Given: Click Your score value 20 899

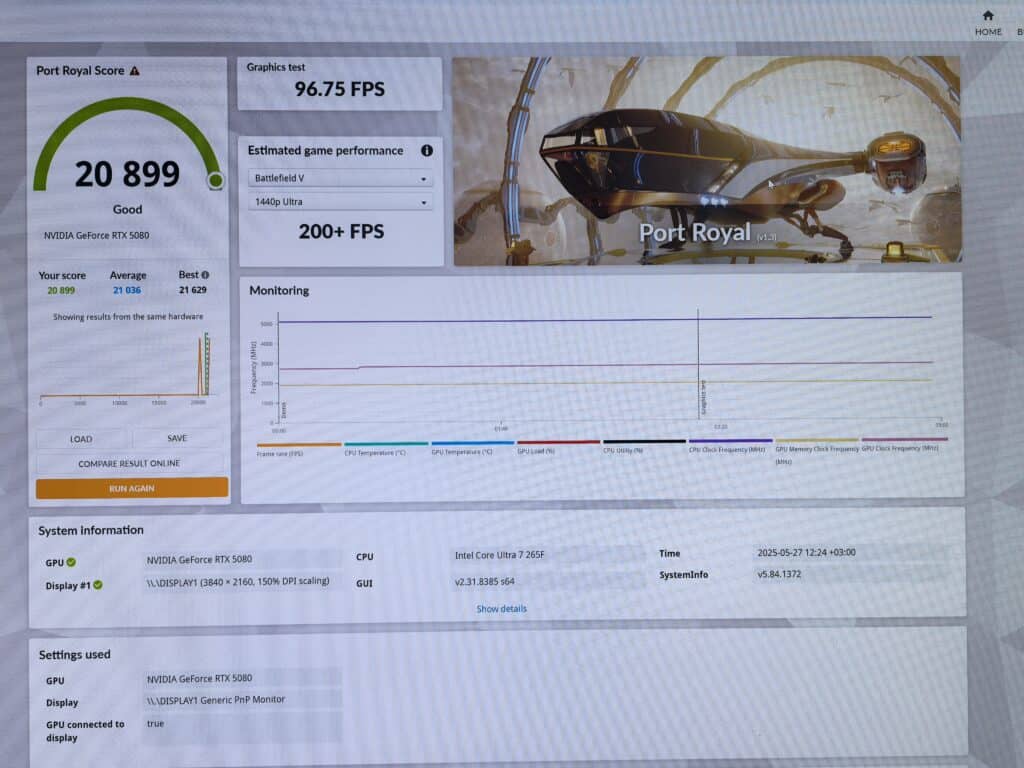Looking at the screenshot, I should [x=61, y=291].
